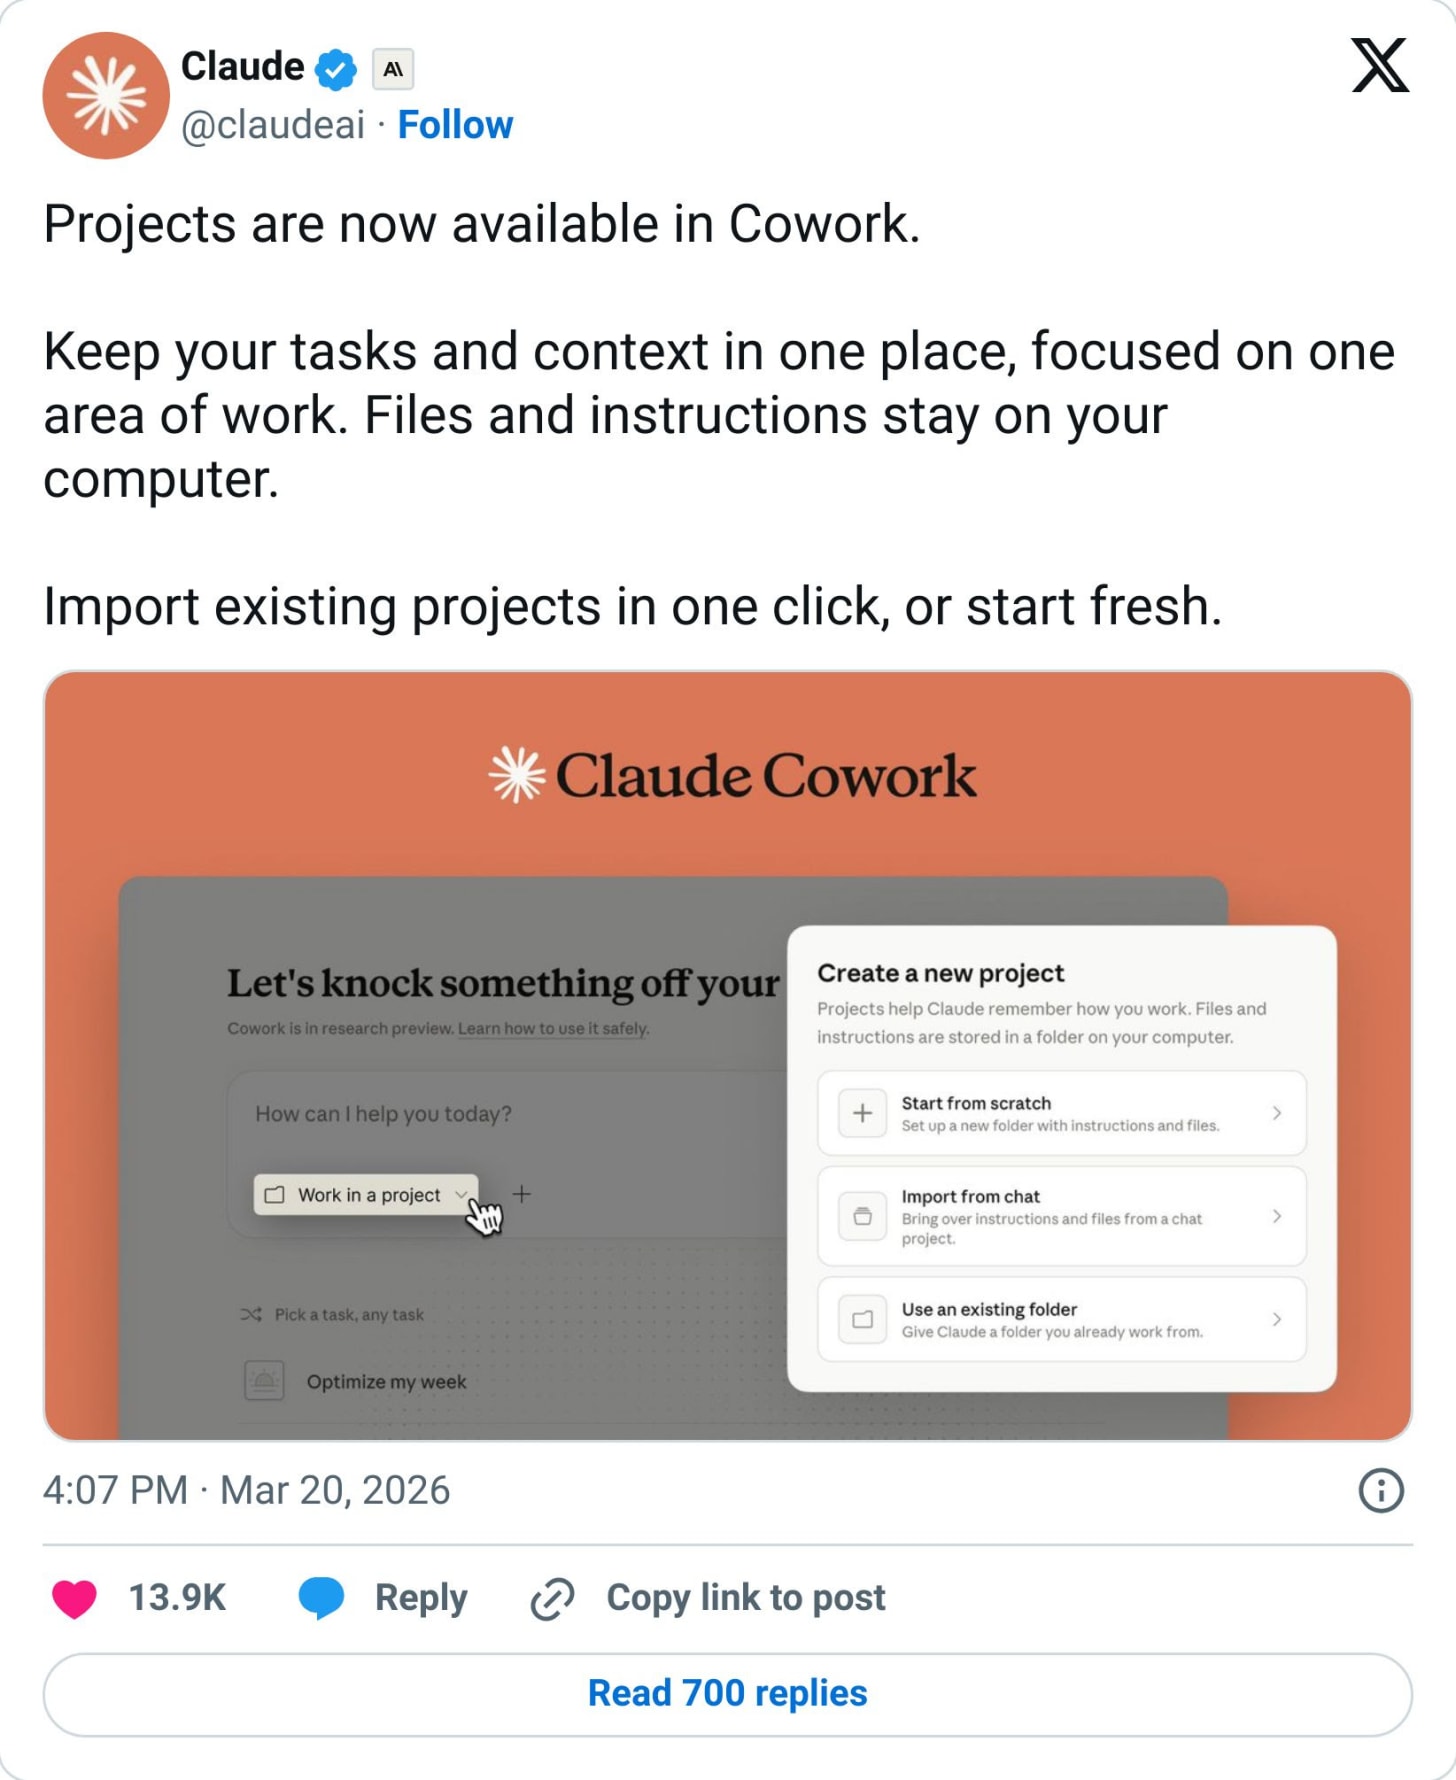Select the Optimize my week task
The width and height of the screenshot is (1456, 1780).
pos(385,1382)
